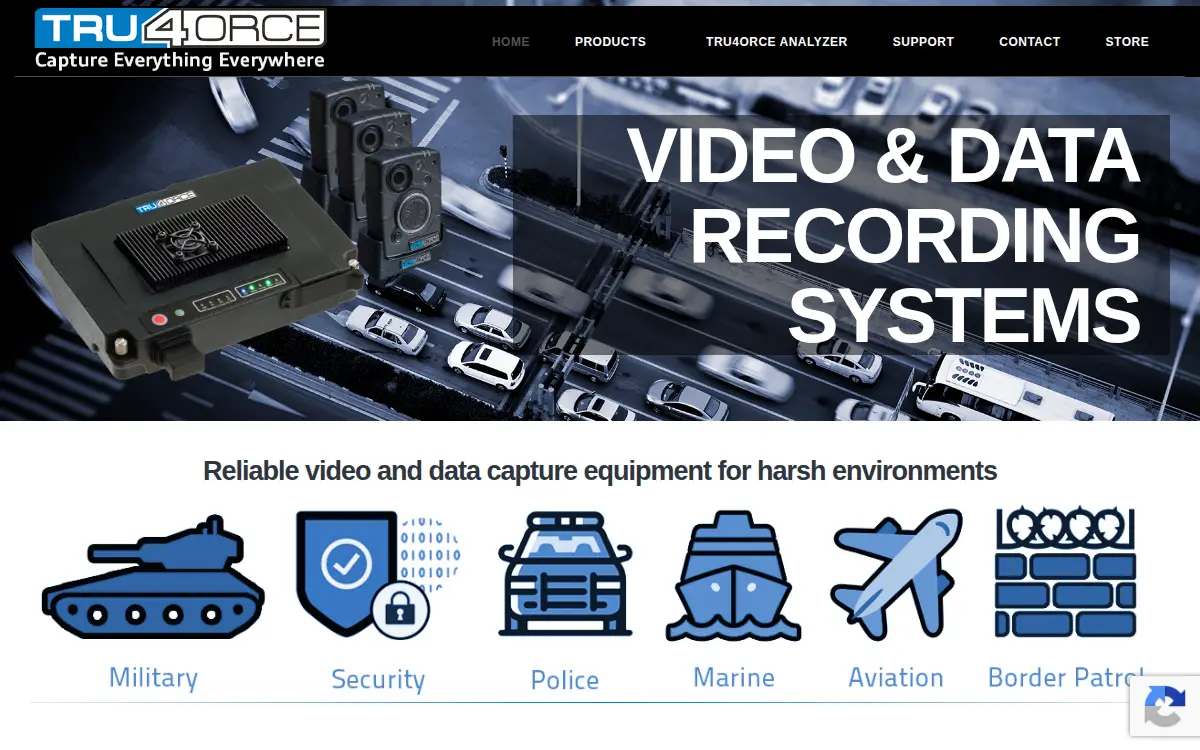Viewport: 1200px width, 750px height.
Task: Click the Marine ship icon
Action: point(733,576)
